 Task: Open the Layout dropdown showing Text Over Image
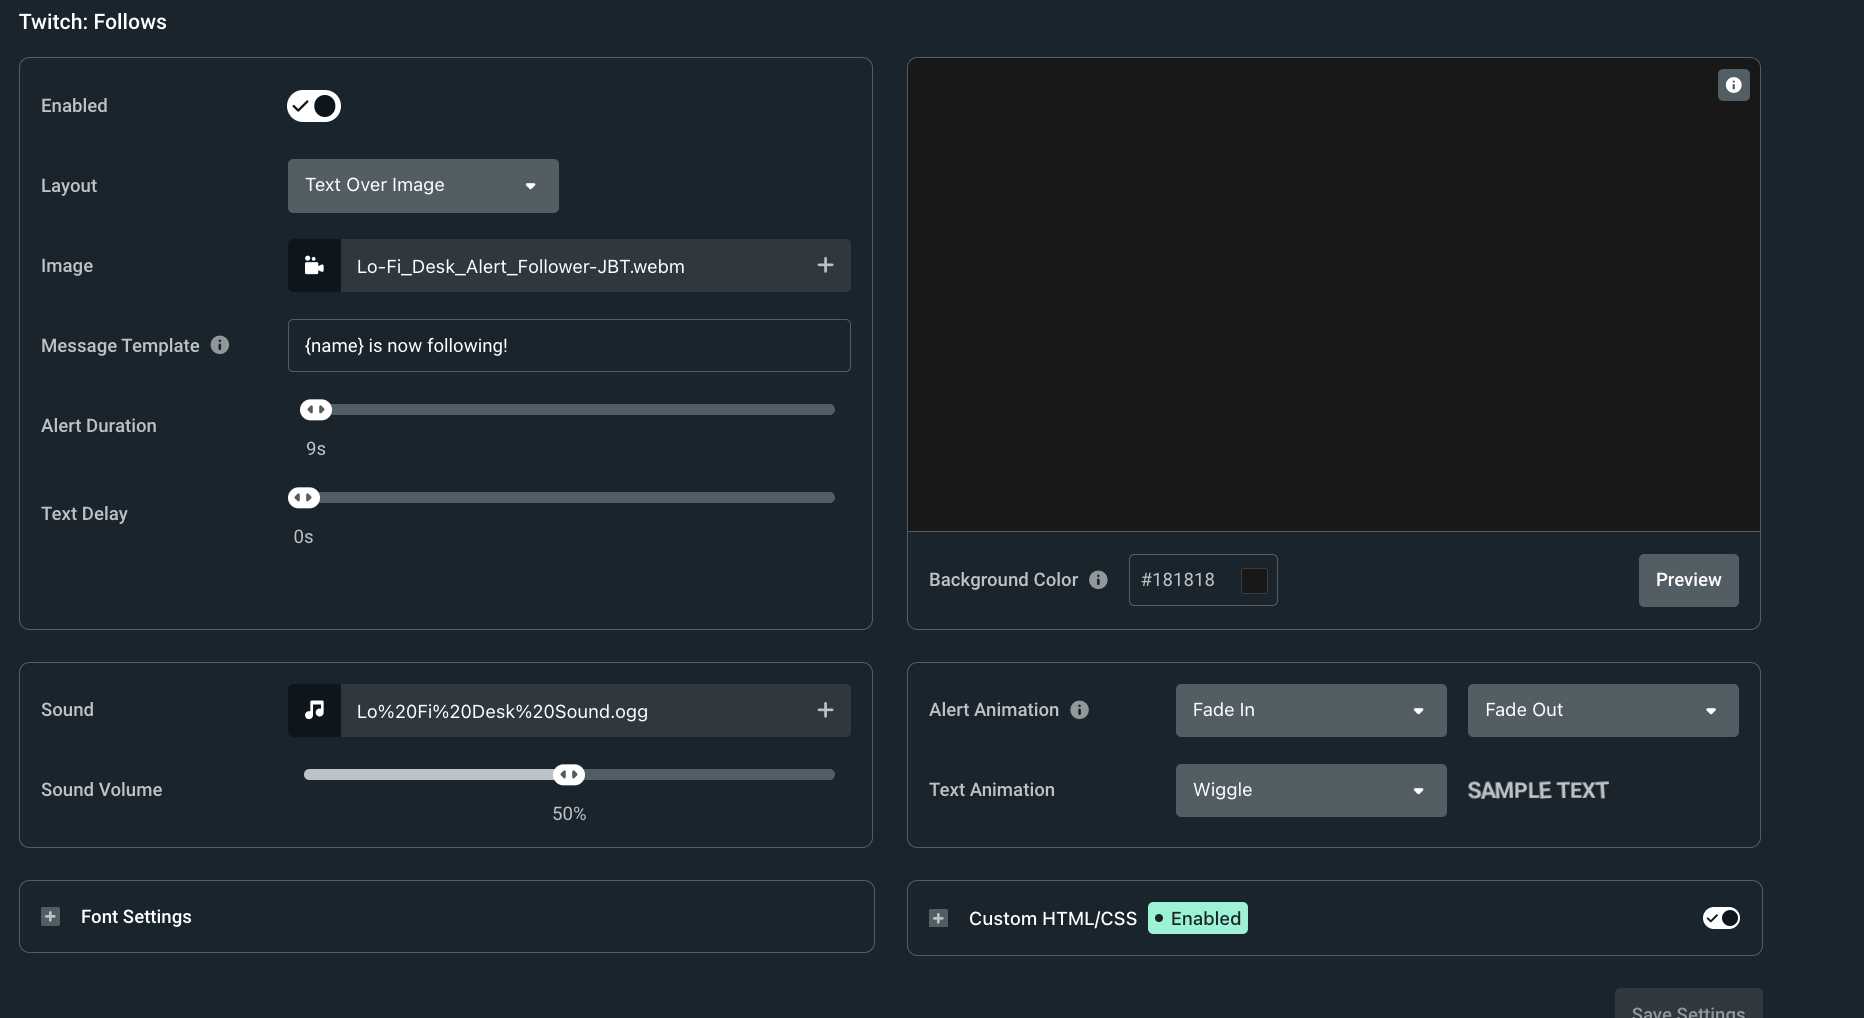click(423, 186)
